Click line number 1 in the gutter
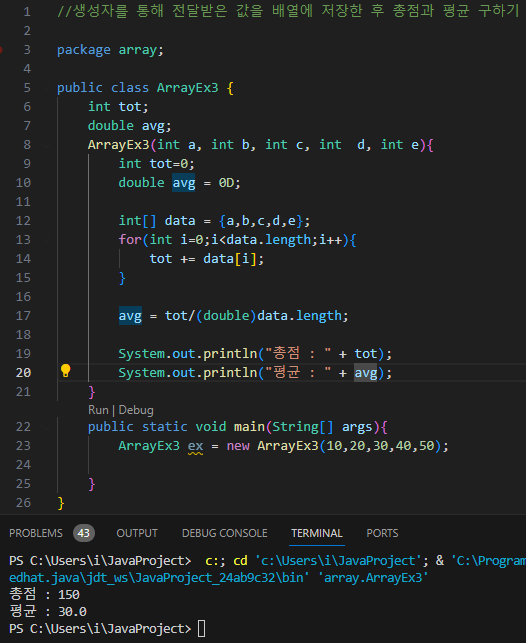The width and height of the screenshot is (526, 643). coord(27,12)
